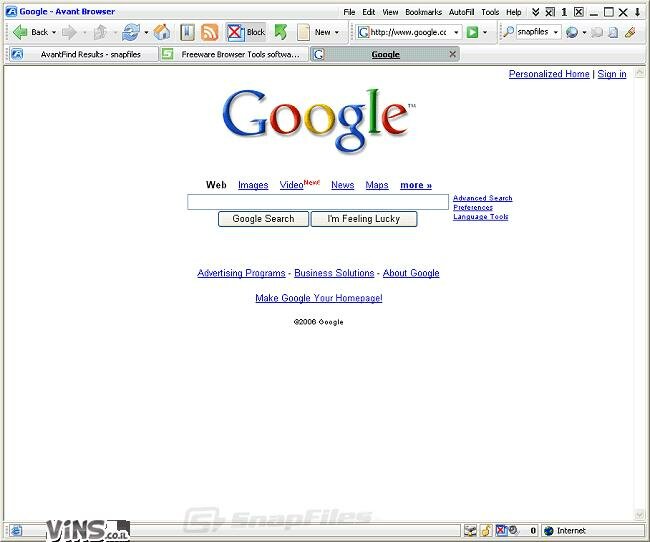Expand the address bar URL dropdown
Viewport: 650px width, 542px height.
click(456, 32)
